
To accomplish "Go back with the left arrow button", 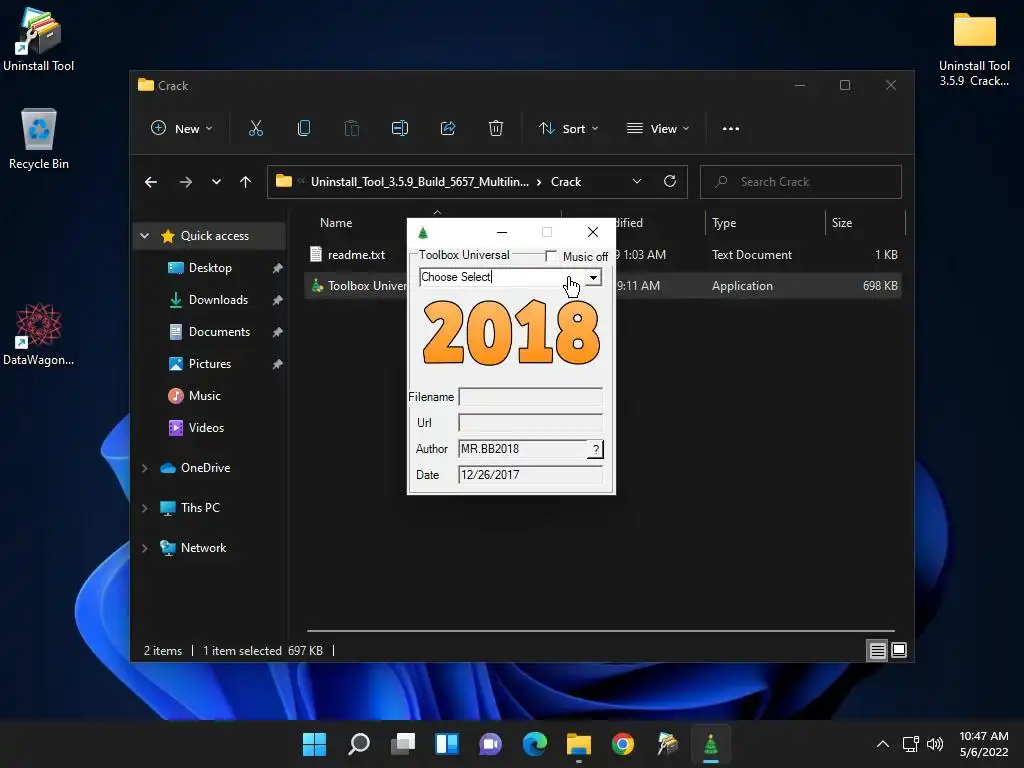I will click(x=151, y=182).
